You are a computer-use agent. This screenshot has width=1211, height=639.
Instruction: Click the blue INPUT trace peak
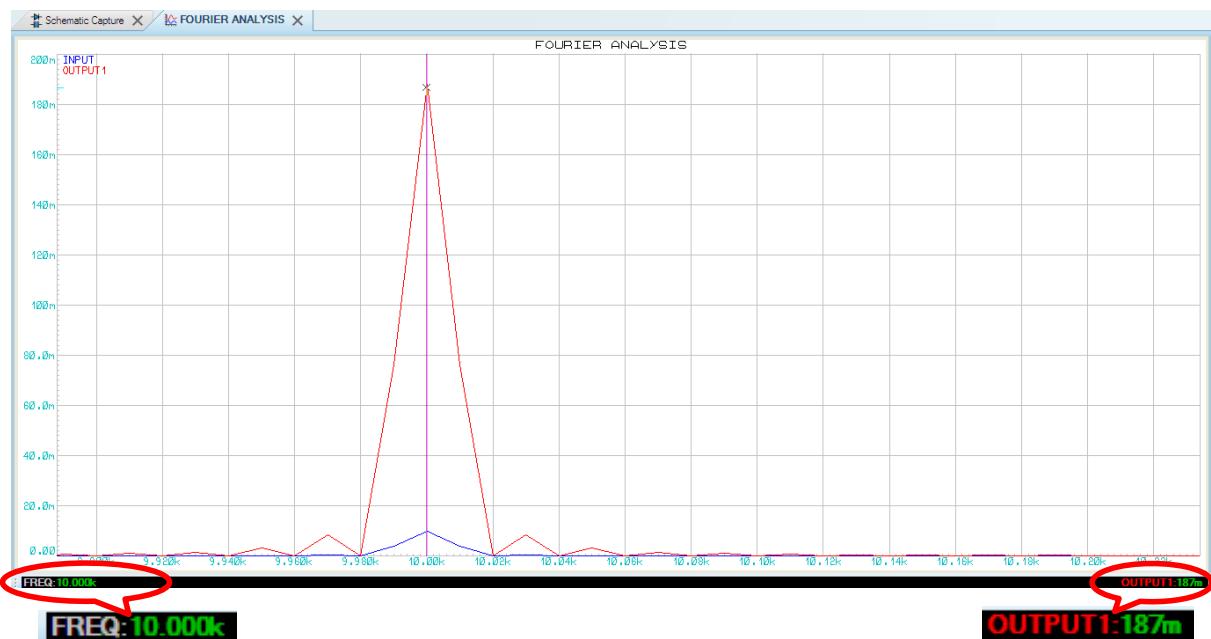point(427,531)
